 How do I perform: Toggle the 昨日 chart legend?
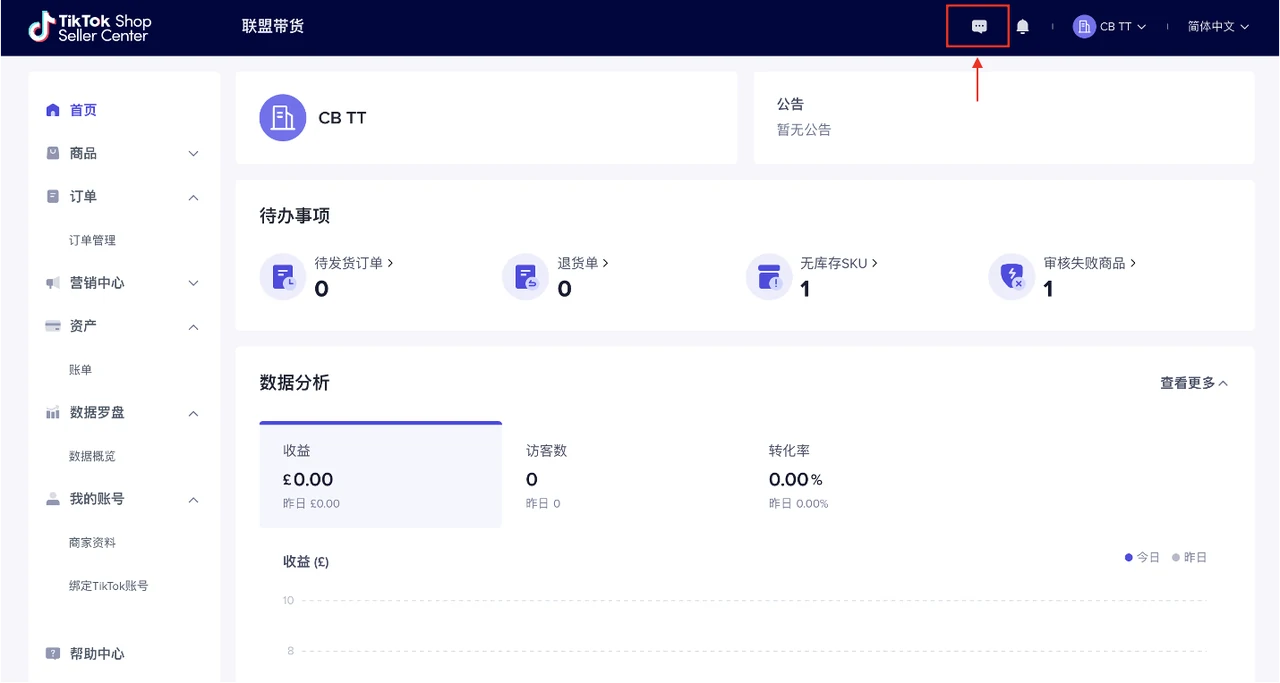click(1190, 557)
